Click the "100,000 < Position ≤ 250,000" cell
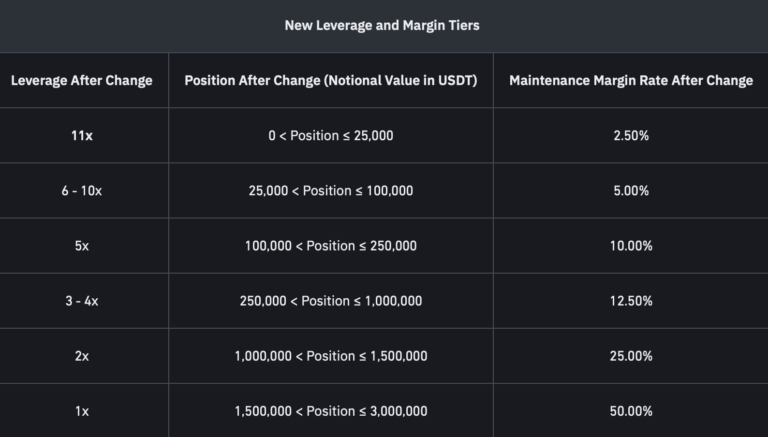 point(331,245)
